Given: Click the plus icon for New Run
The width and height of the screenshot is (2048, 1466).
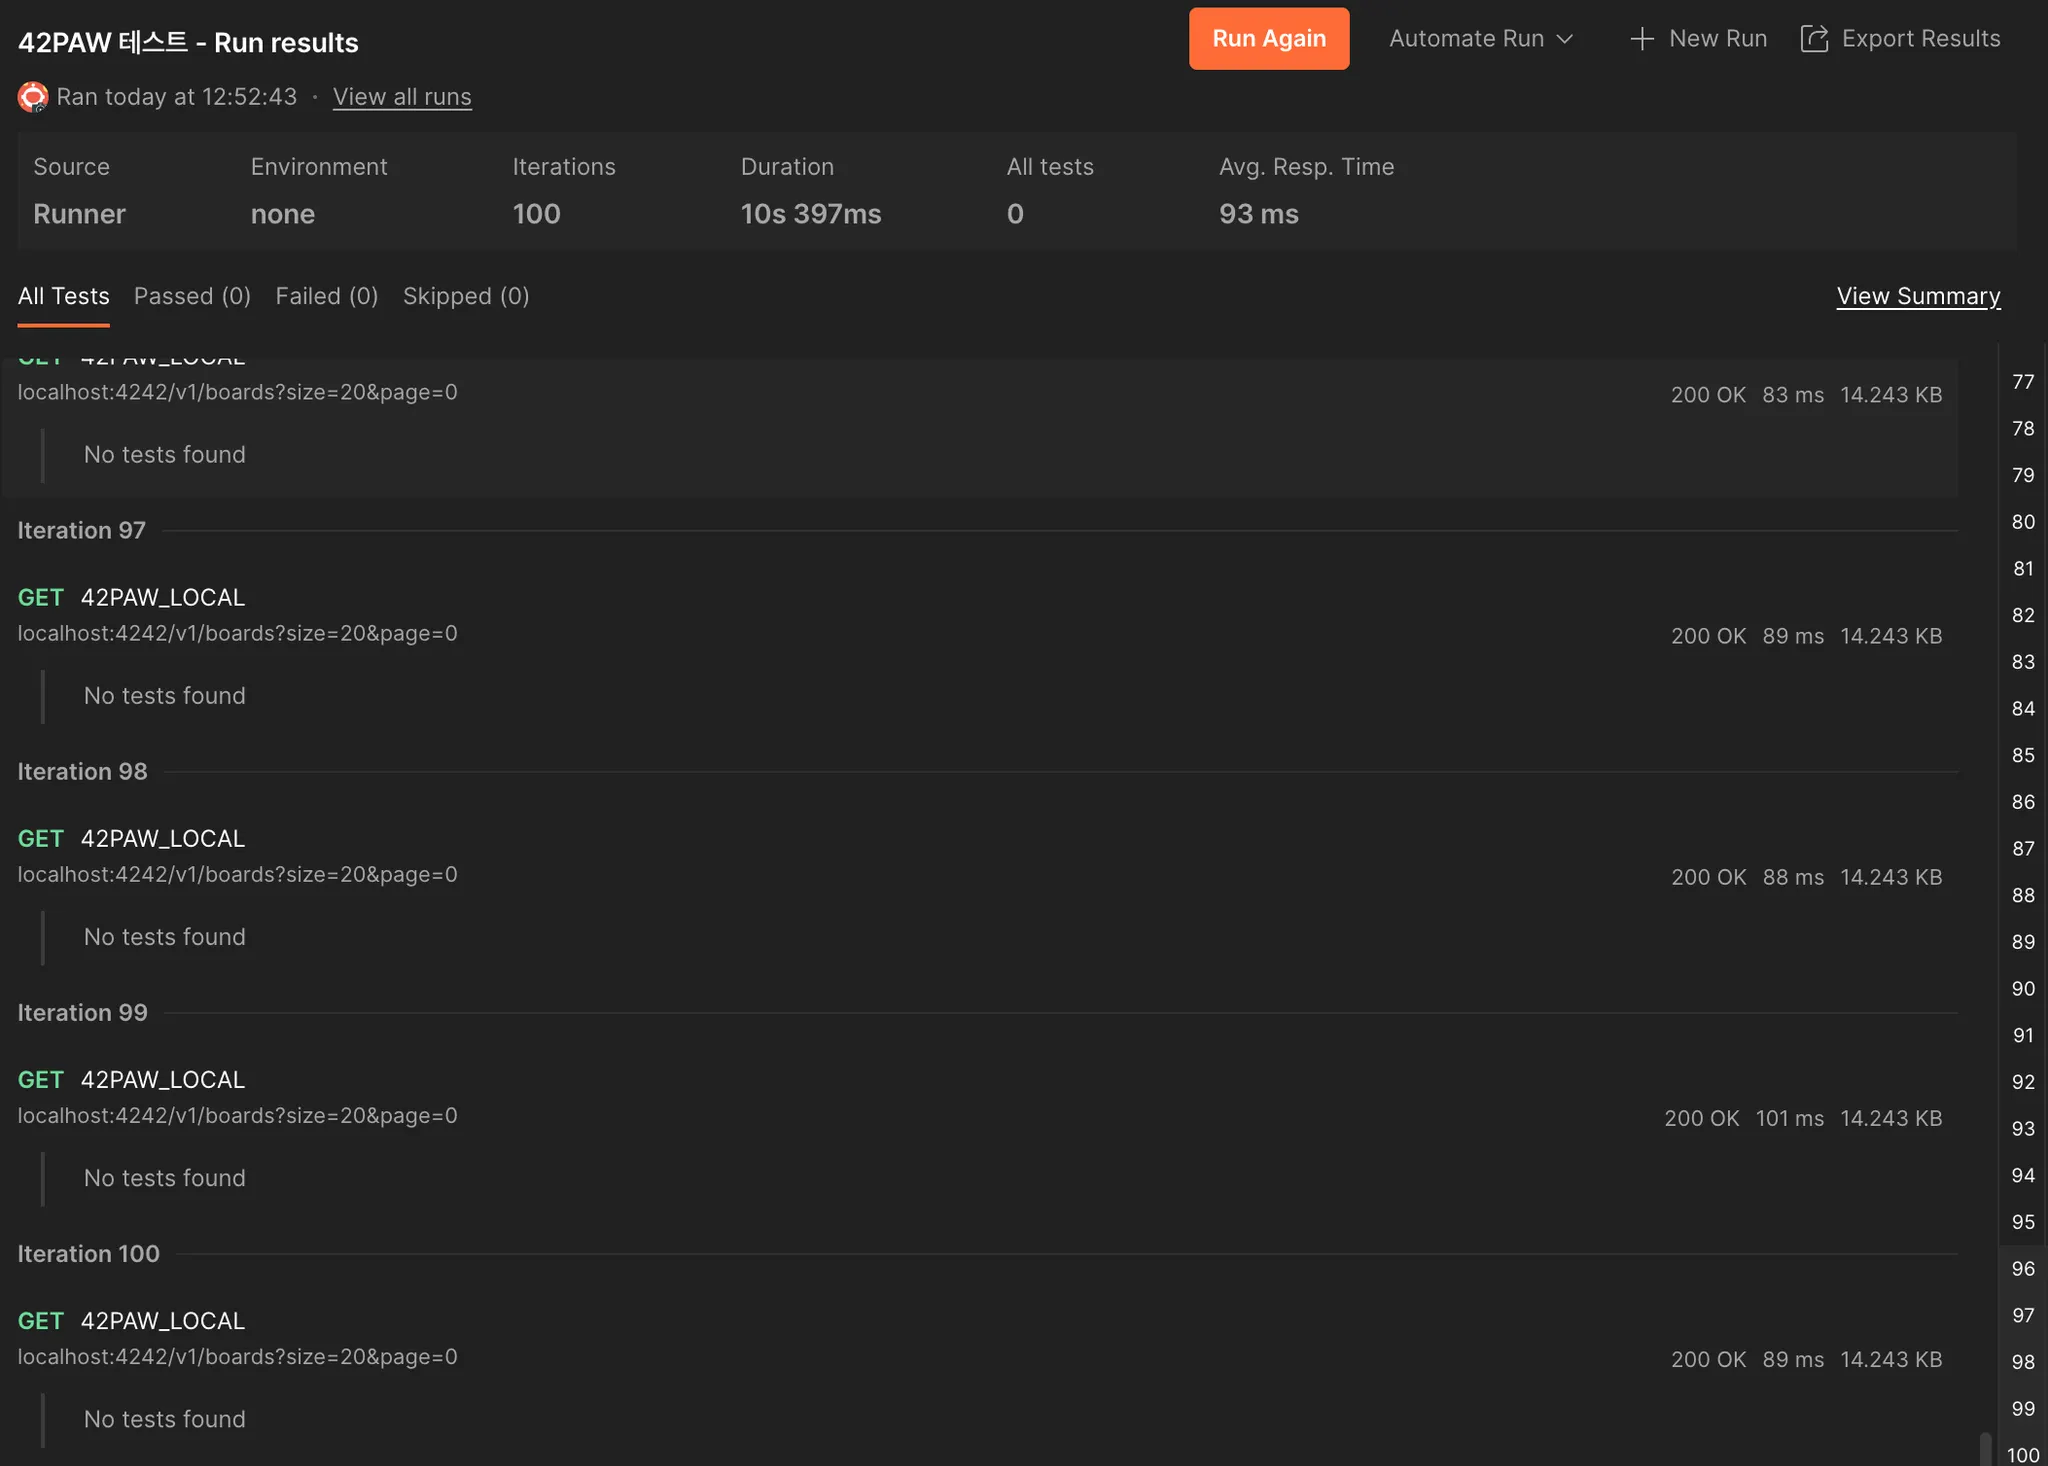Looking at the screenshot, I should tap(1641, 39).
